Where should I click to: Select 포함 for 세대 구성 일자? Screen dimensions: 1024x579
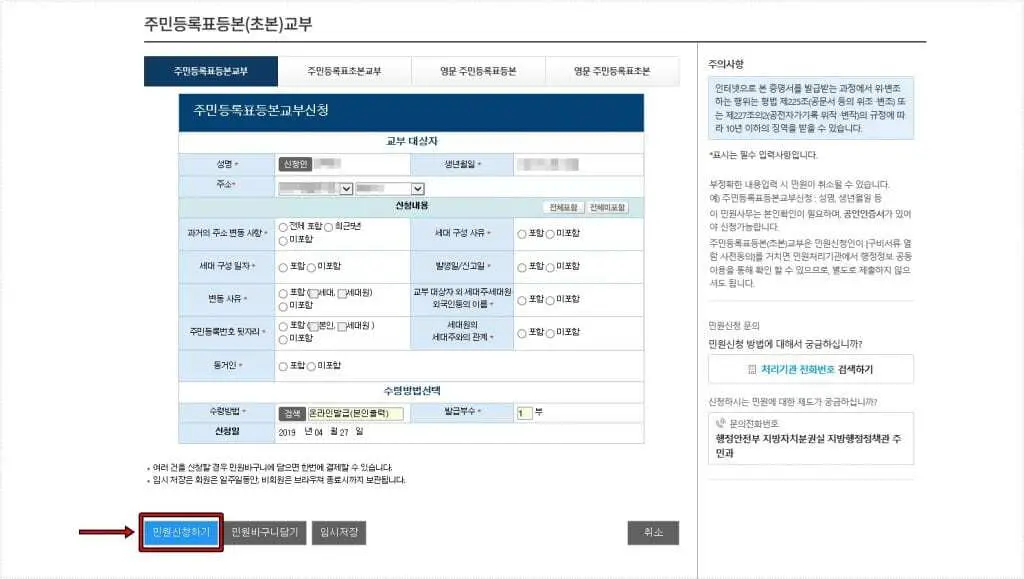(x=283, y=268)
